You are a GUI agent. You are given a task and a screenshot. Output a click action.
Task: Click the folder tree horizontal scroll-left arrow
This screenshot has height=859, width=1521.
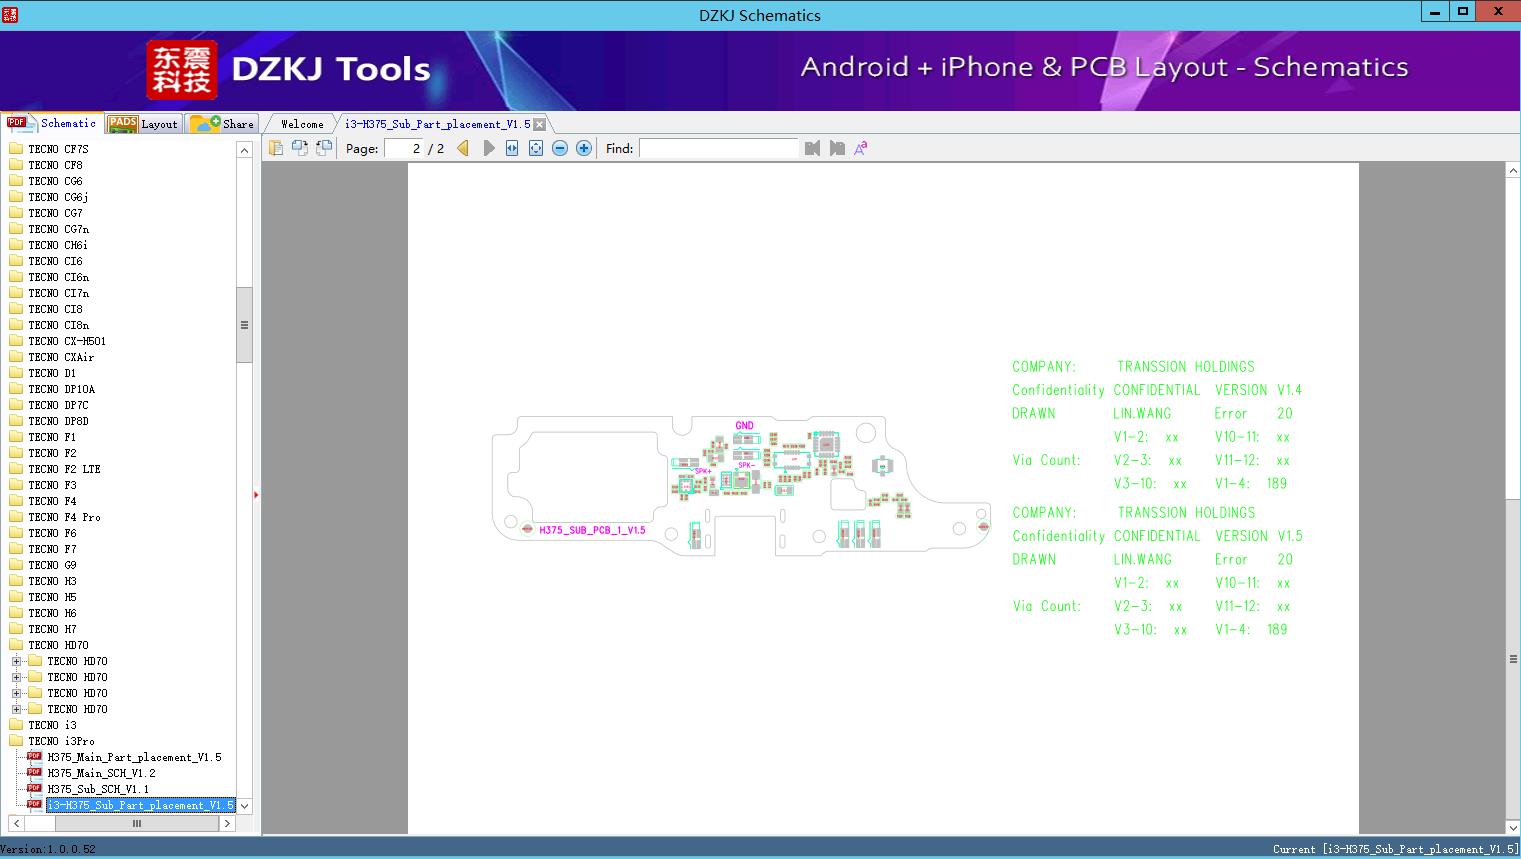pyautogui.click(x=16, y=823)
